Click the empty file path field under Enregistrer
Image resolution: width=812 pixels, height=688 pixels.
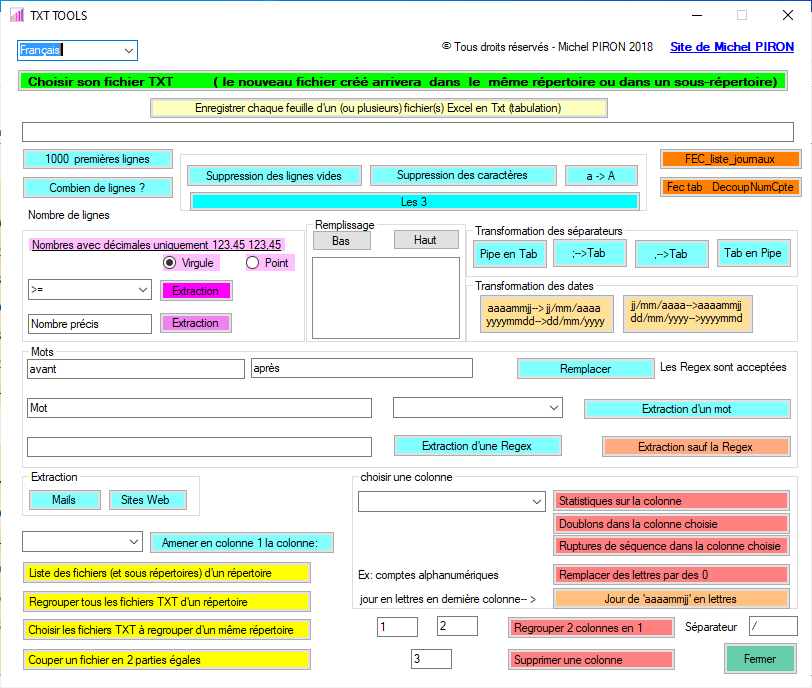(x=408, y=132)
